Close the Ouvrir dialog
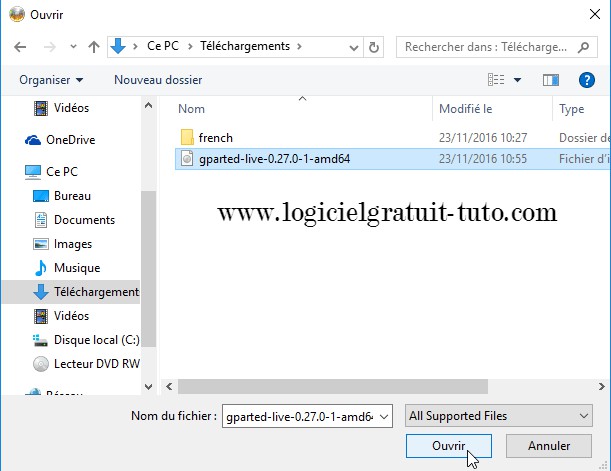The image size is (611, 471). pyautogui.click(x=595, y=14)
